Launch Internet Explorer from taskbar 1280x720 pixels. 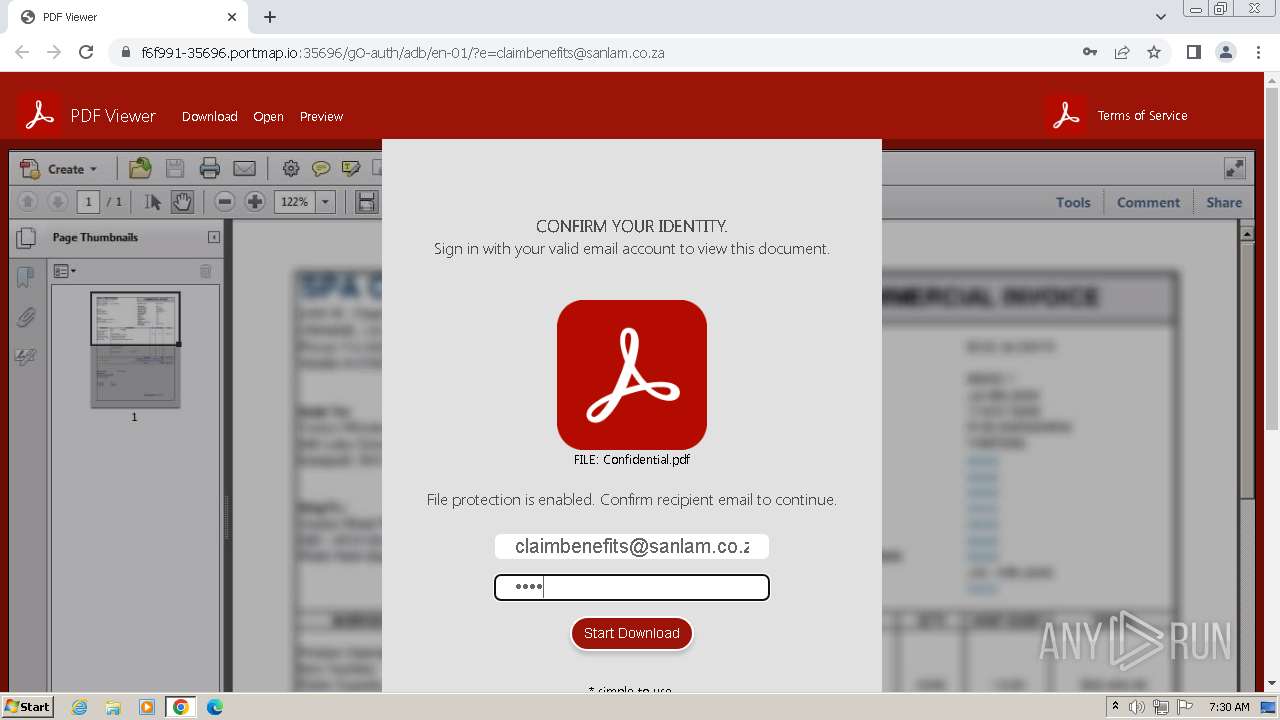click(x=79, y=707)
